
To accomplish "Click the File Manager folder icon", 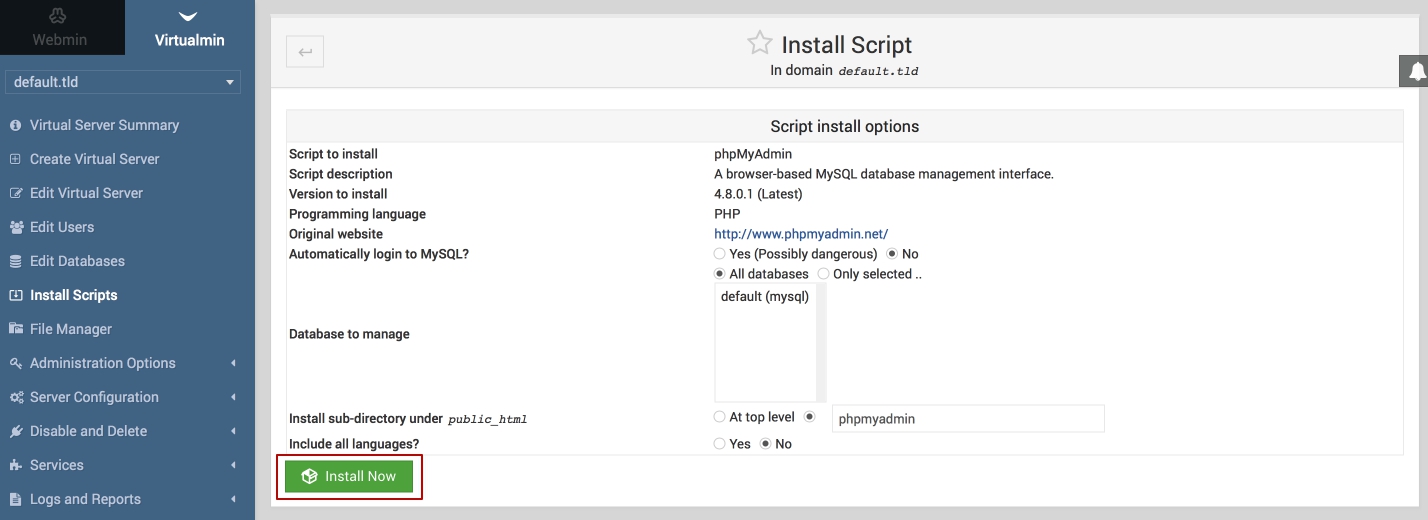I will coord(15,329).
